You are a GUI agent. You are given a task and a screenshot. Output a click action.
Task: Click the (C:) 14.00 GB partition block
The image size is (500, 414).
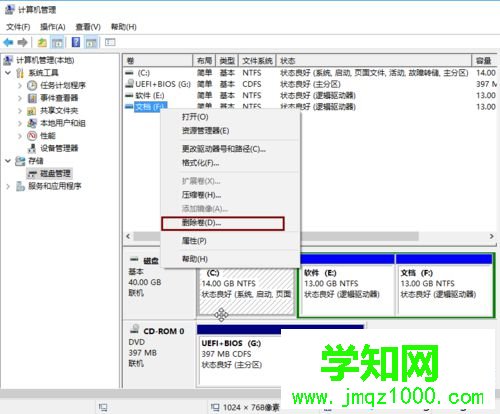pos(247,292)
